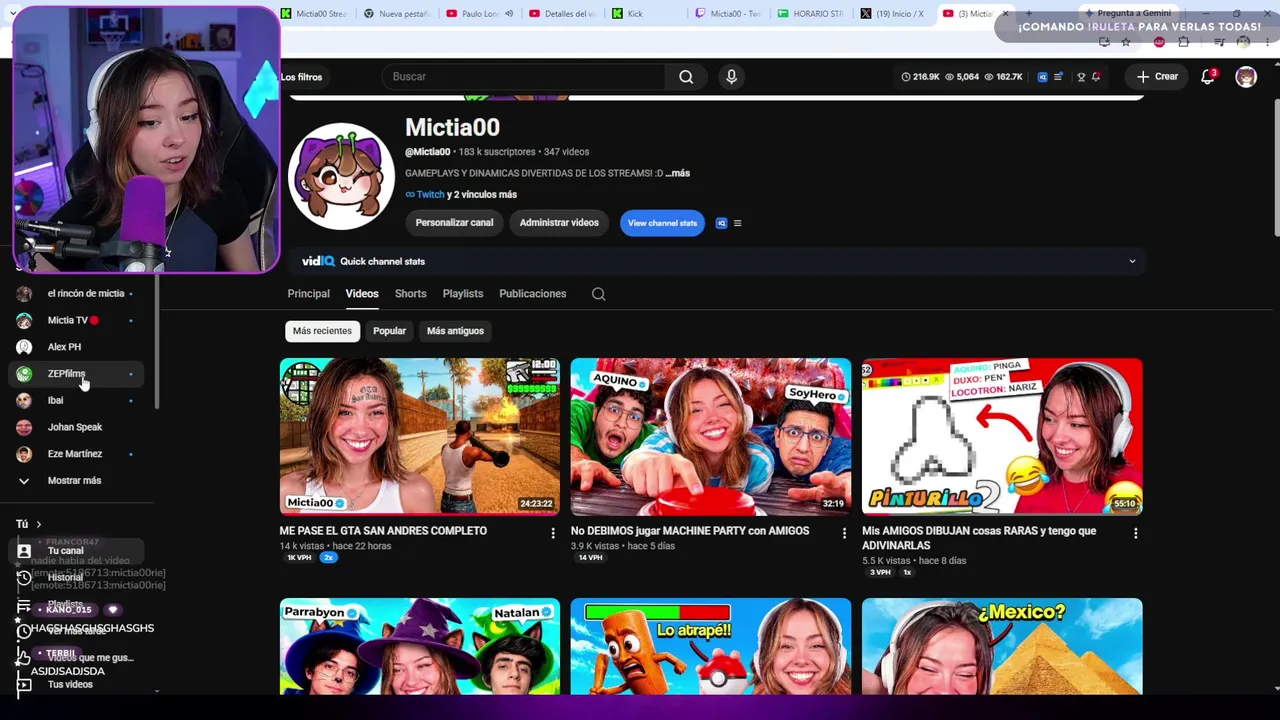Play the Machine Party con Amigos thumbnail
This screenshot has height=720, width=1280.
click(x=711, y=436)
